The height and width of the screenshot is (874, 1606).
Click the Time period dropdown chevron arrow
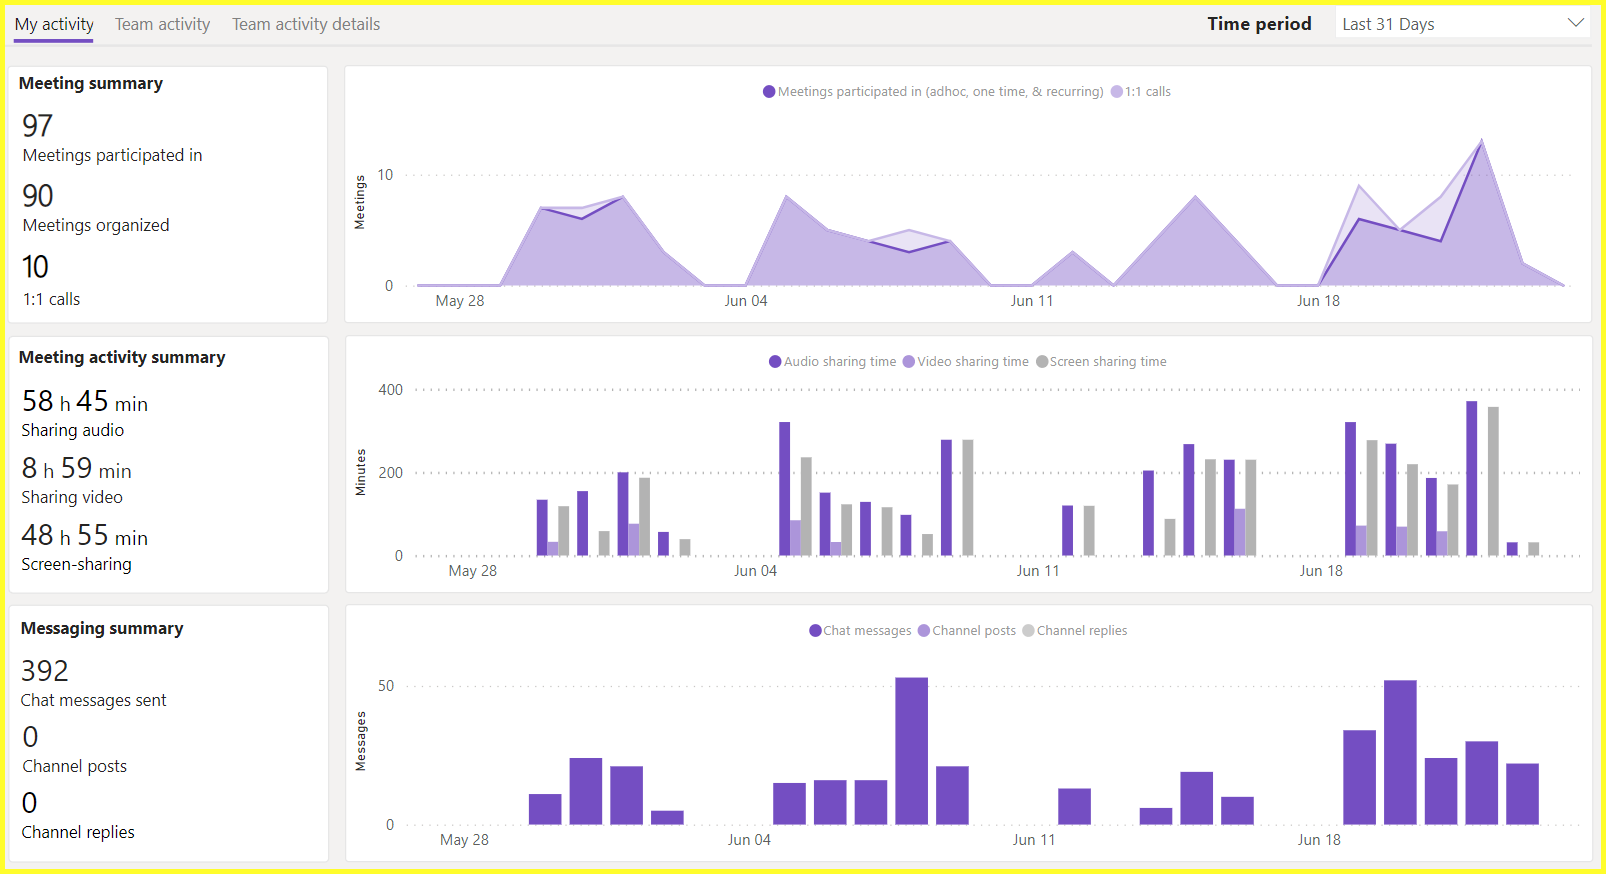1575,23
